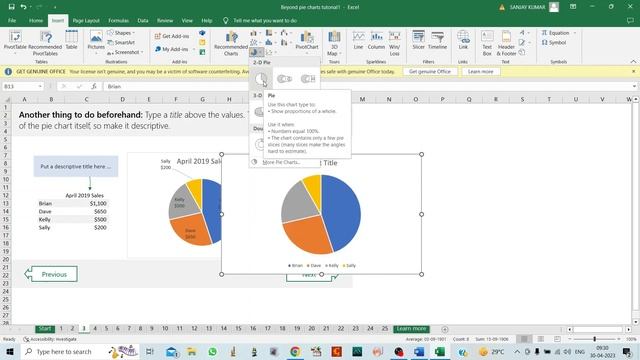Screen dimensions: 640x360
Task: Open the Formulas tab
Action: pyautogui.click(x=118, y=20)
